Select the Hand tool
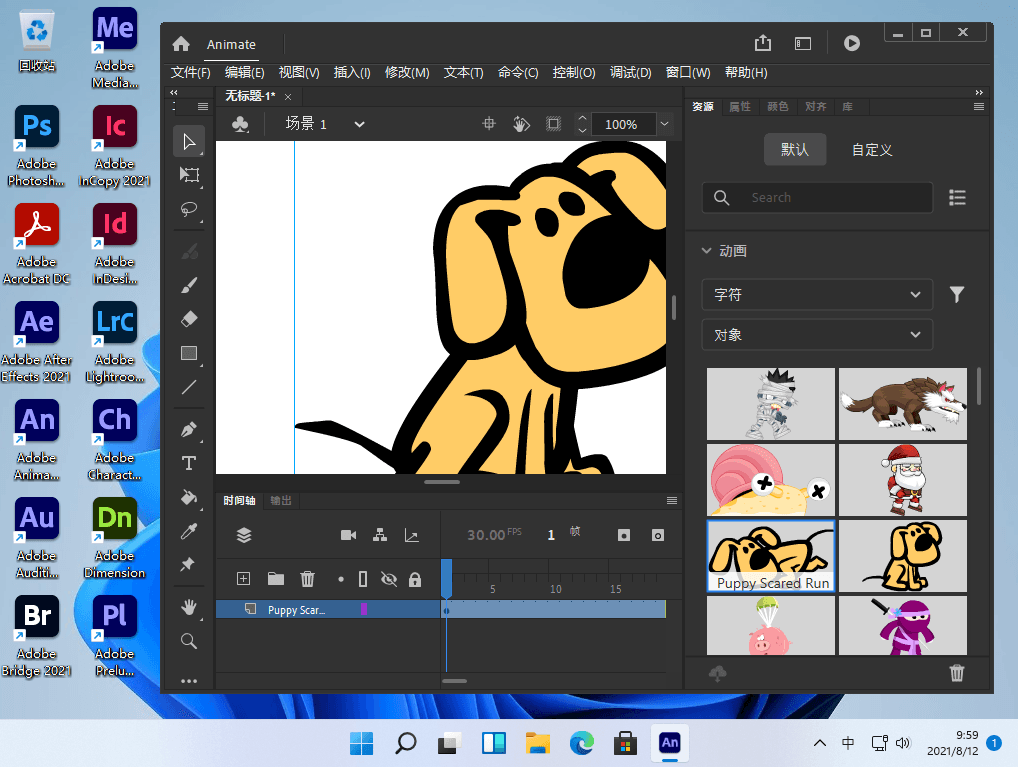 189,607
